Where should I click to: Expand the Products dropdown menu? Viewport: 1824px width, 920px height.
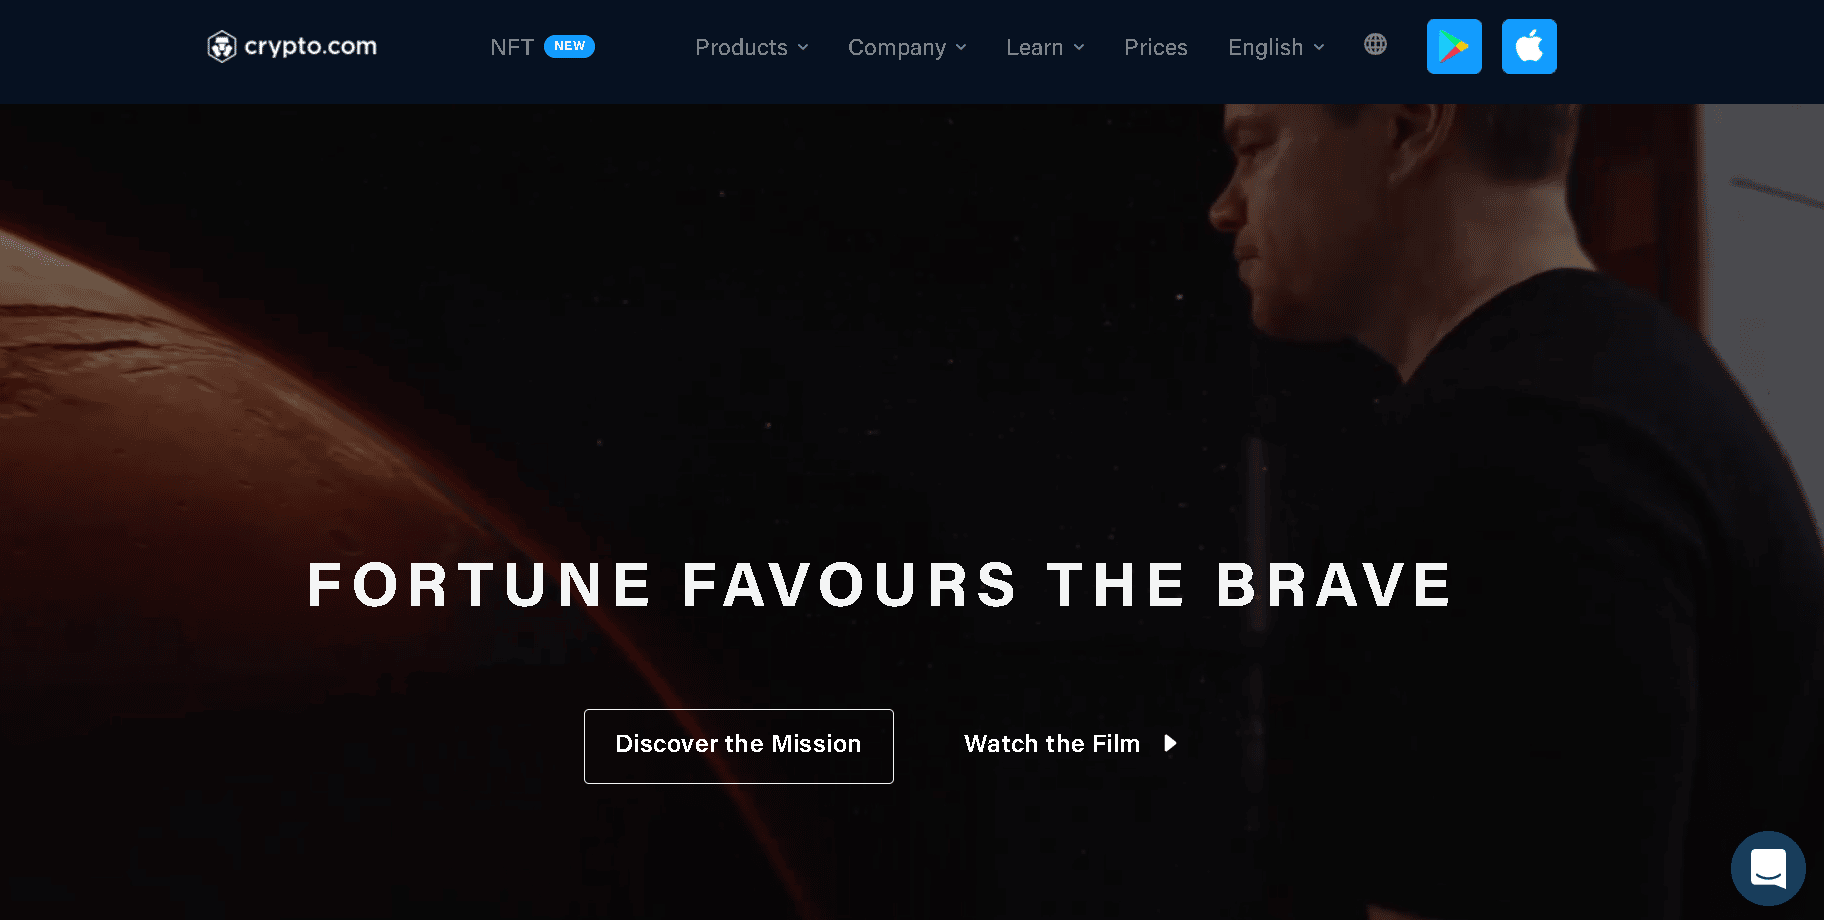click(752, 47)
